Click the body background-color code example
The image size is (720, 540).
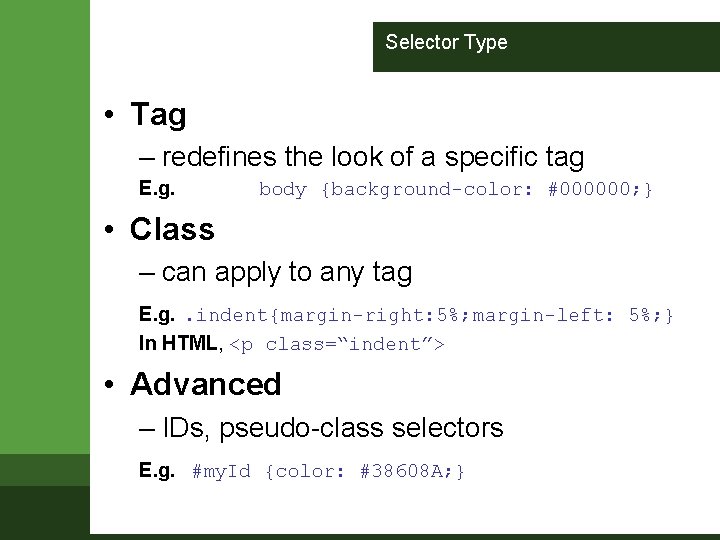(x=455, y=189)
